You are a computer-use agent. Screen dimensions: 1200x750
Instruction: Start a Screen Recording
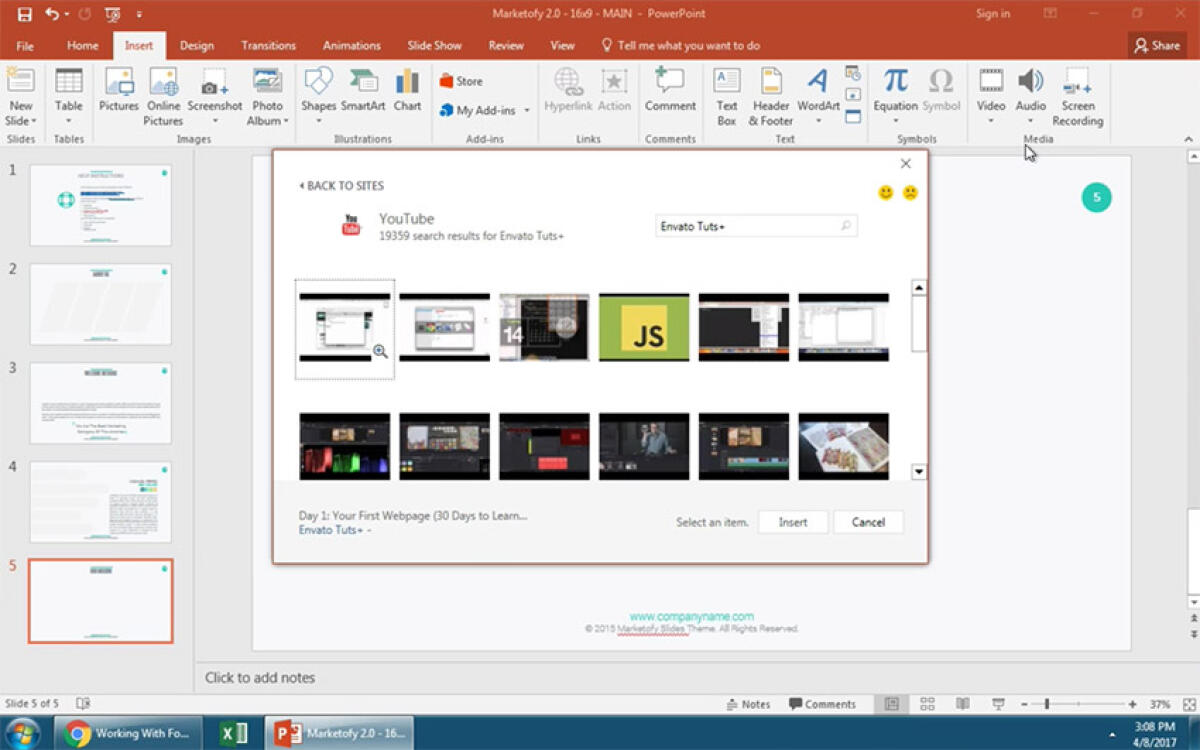coord(1077,95)
